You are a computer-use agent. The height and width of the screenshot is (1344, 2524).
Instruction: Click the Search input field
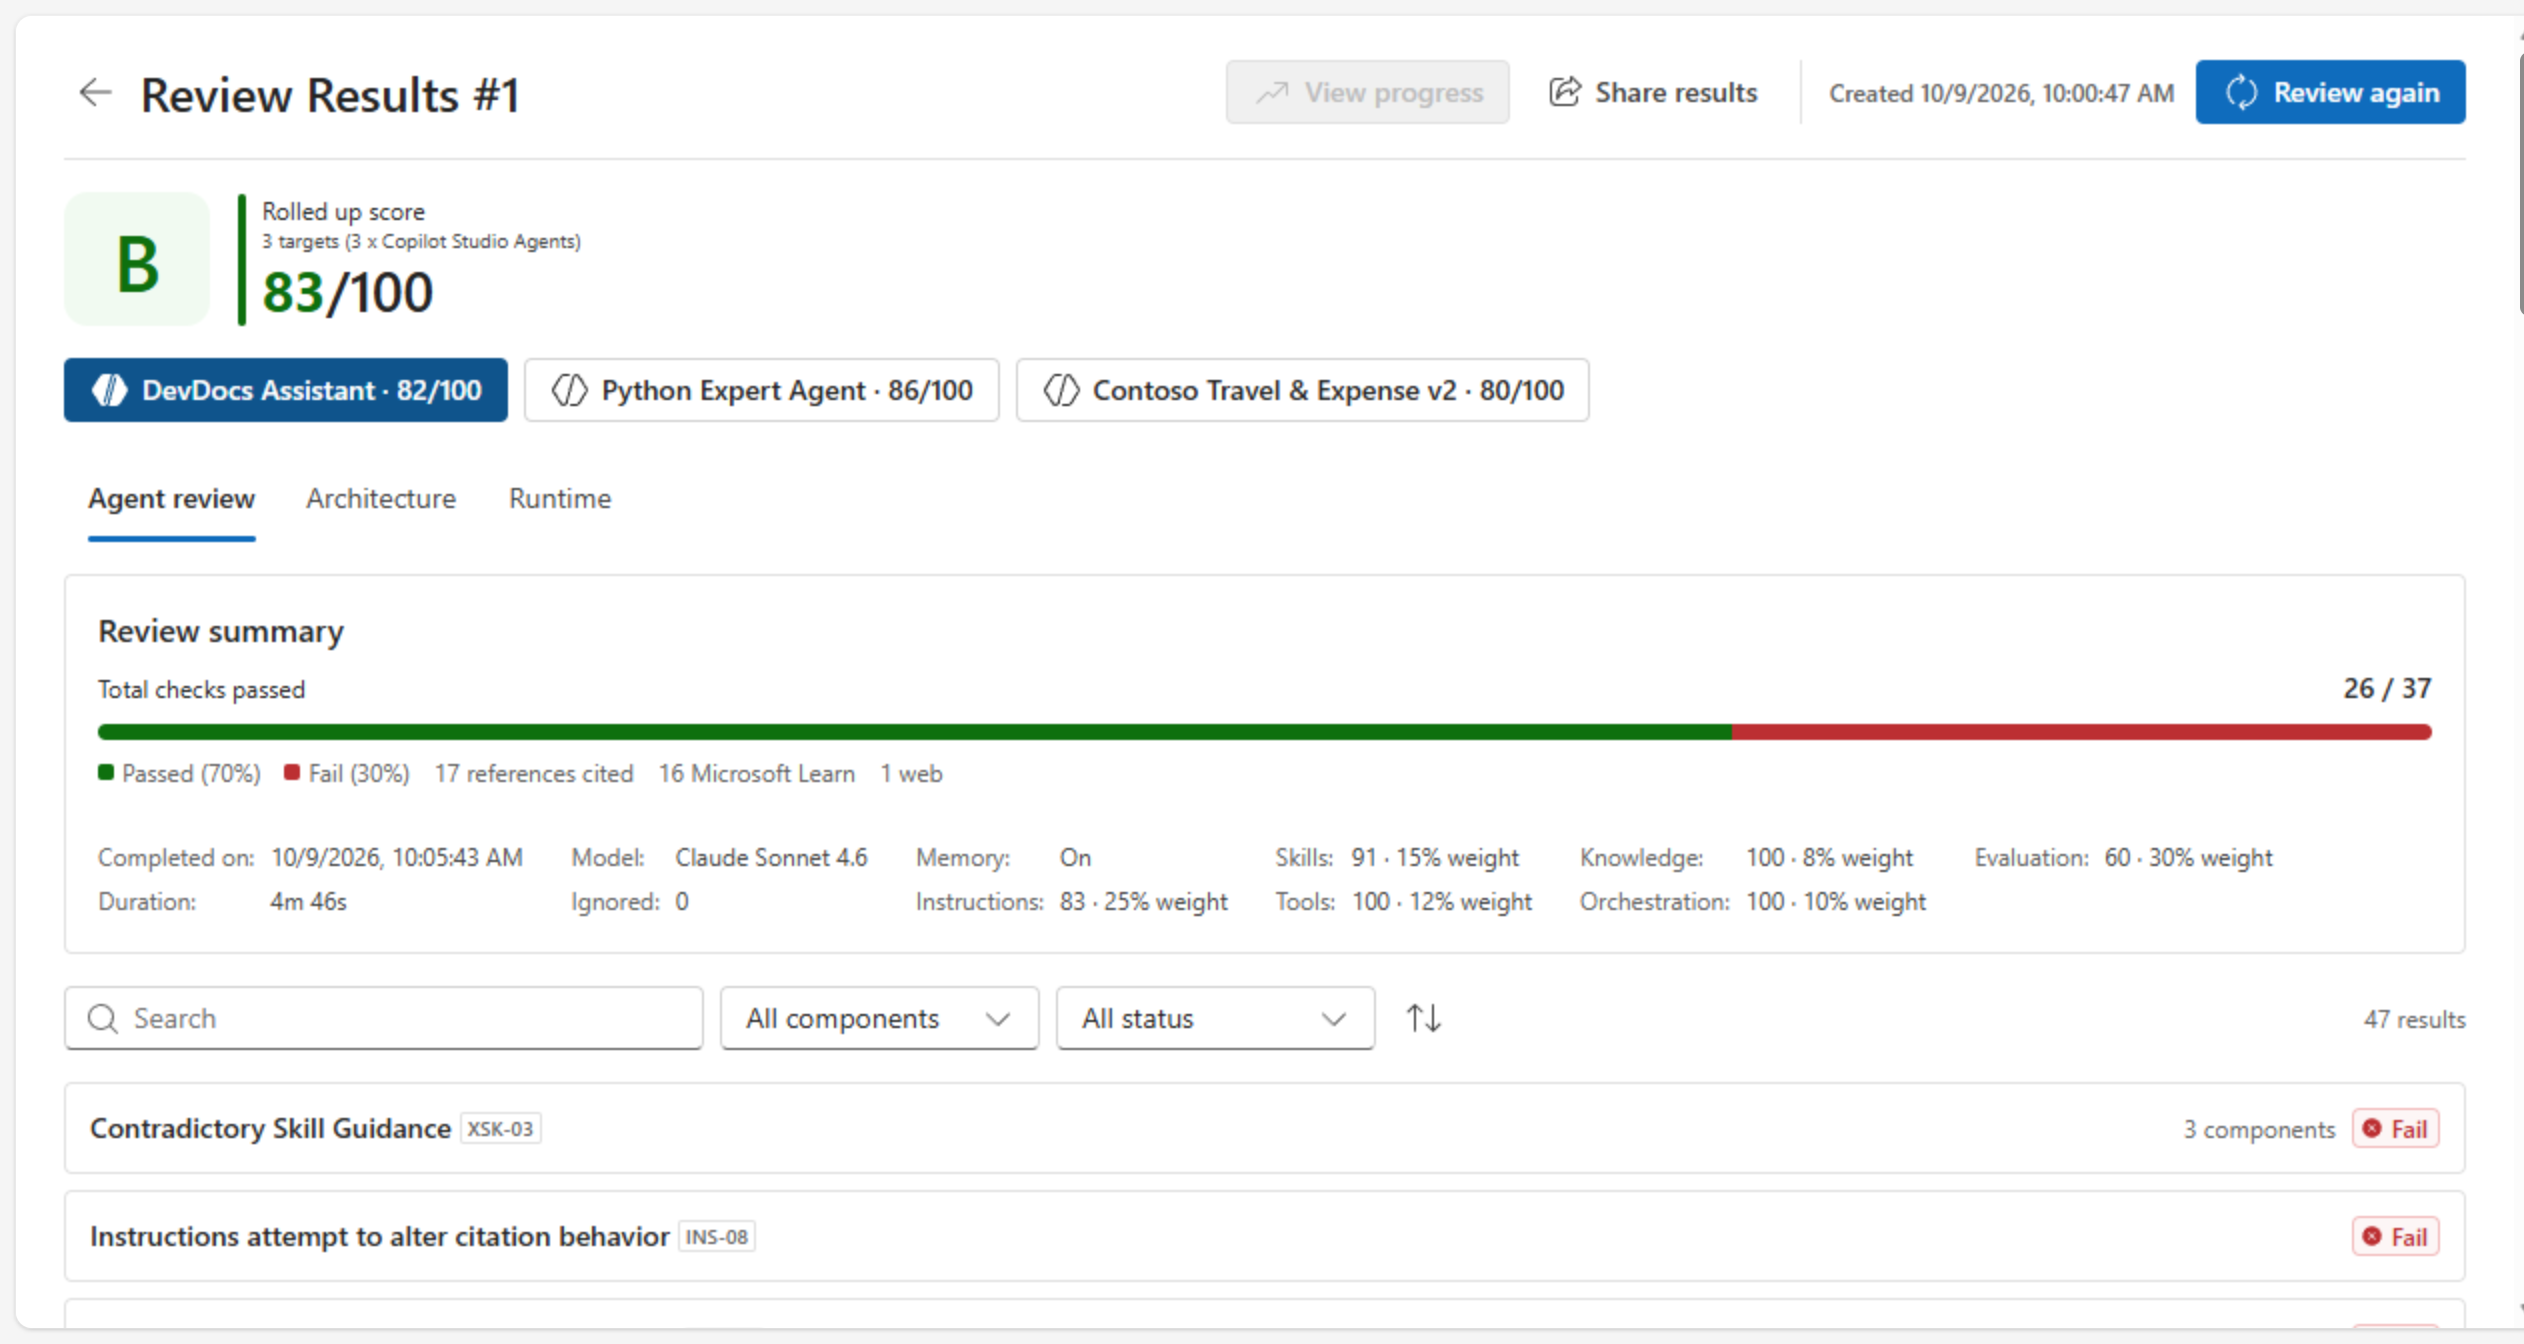384,1018
